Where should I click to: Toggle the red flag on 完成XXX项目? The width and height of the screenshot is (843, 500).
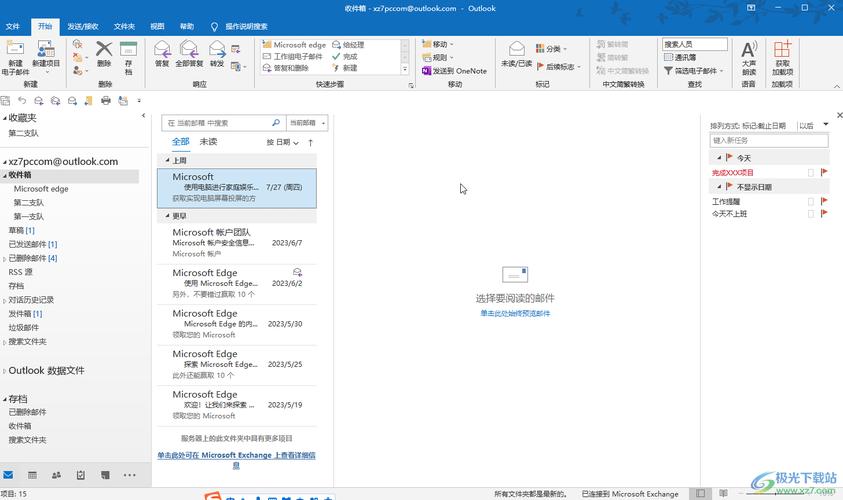824,173
